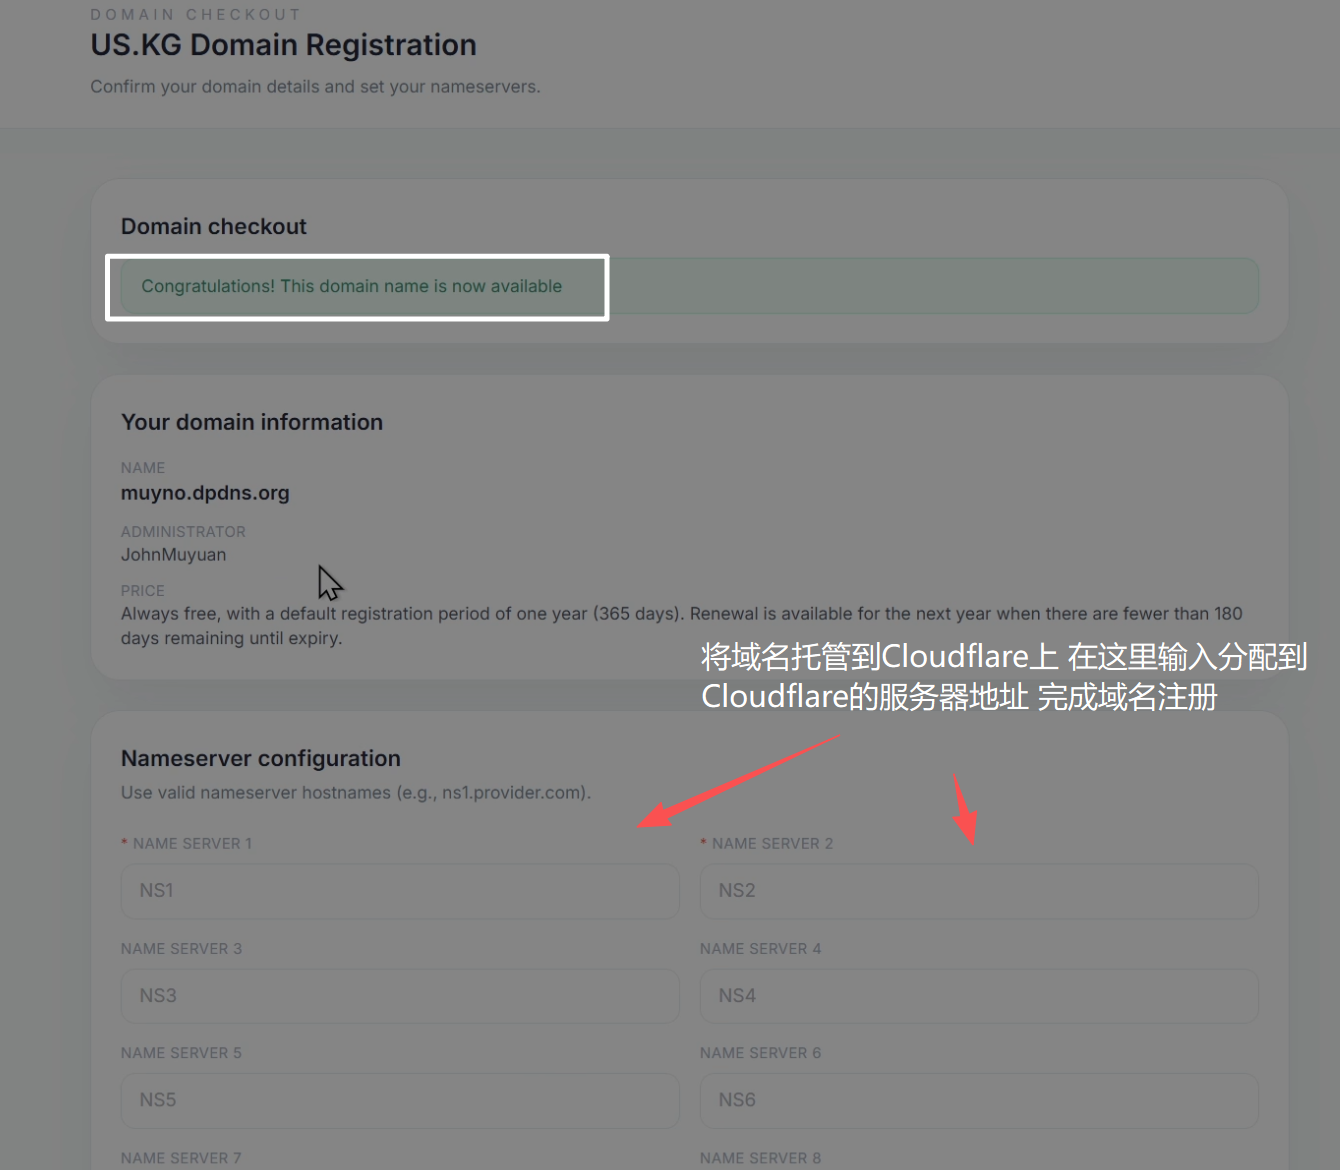Click the 'Domain checkout' card heading
1340x1170 pixels.
213,227
